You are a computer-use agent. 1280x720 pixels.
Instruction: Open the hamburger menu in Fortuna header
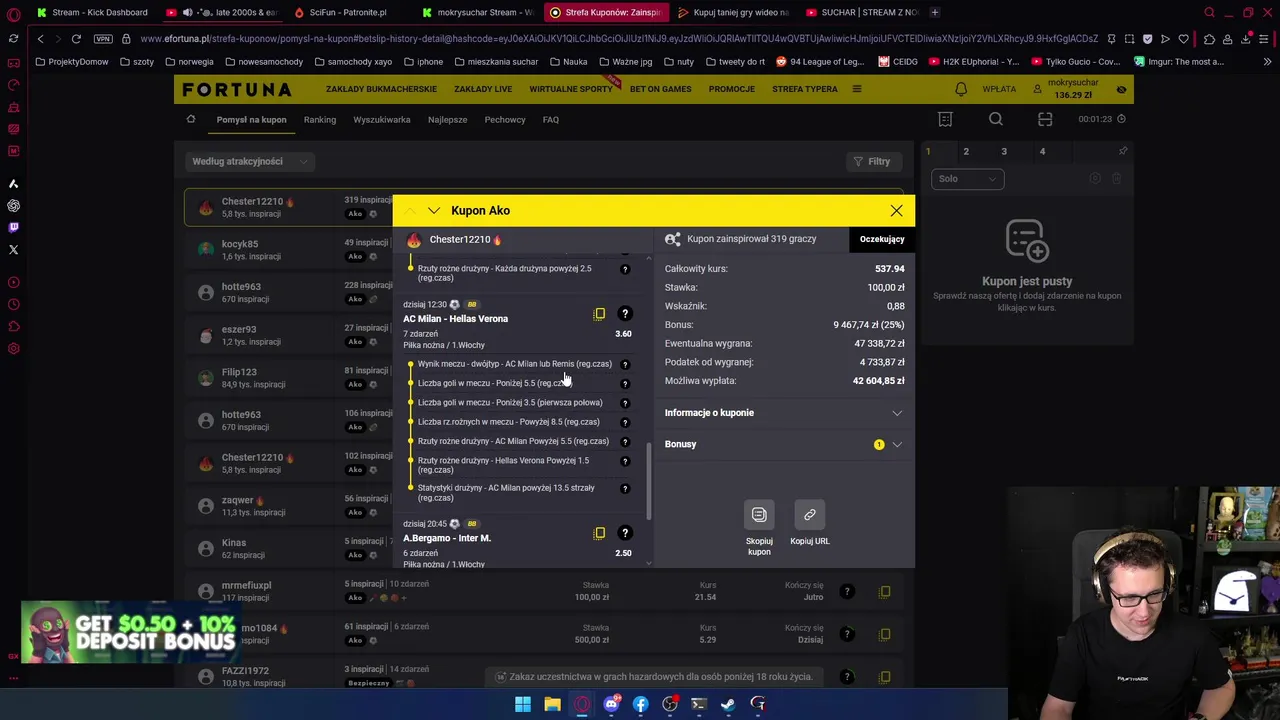tap(857, 89)
